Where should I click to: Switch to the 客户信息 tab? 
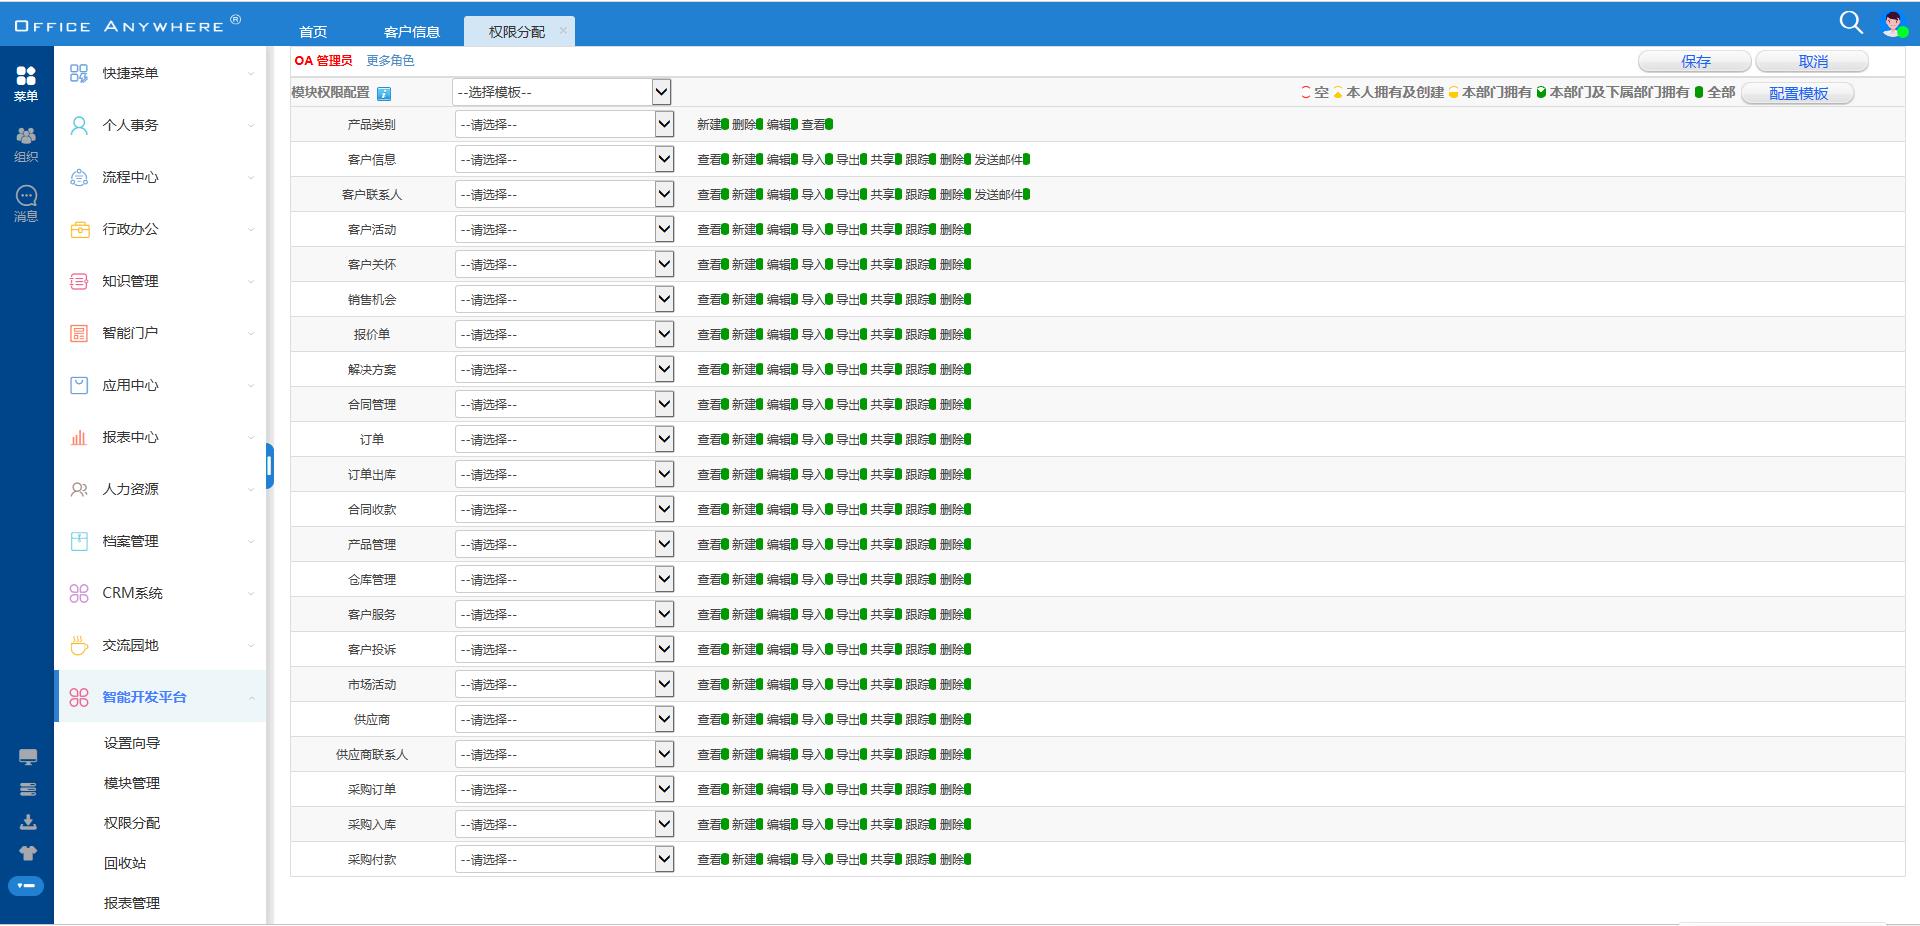click(x=411, y=32)
